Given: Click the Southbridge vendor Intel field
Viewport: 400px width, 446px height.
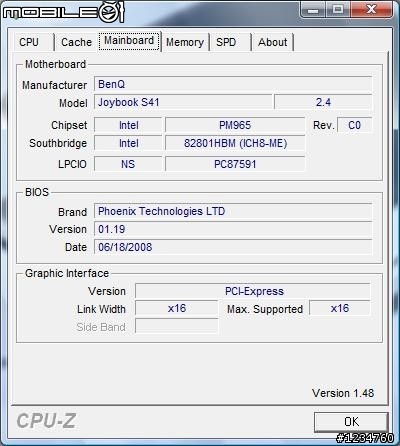Looking at the screenshot, I should point(128,143).
